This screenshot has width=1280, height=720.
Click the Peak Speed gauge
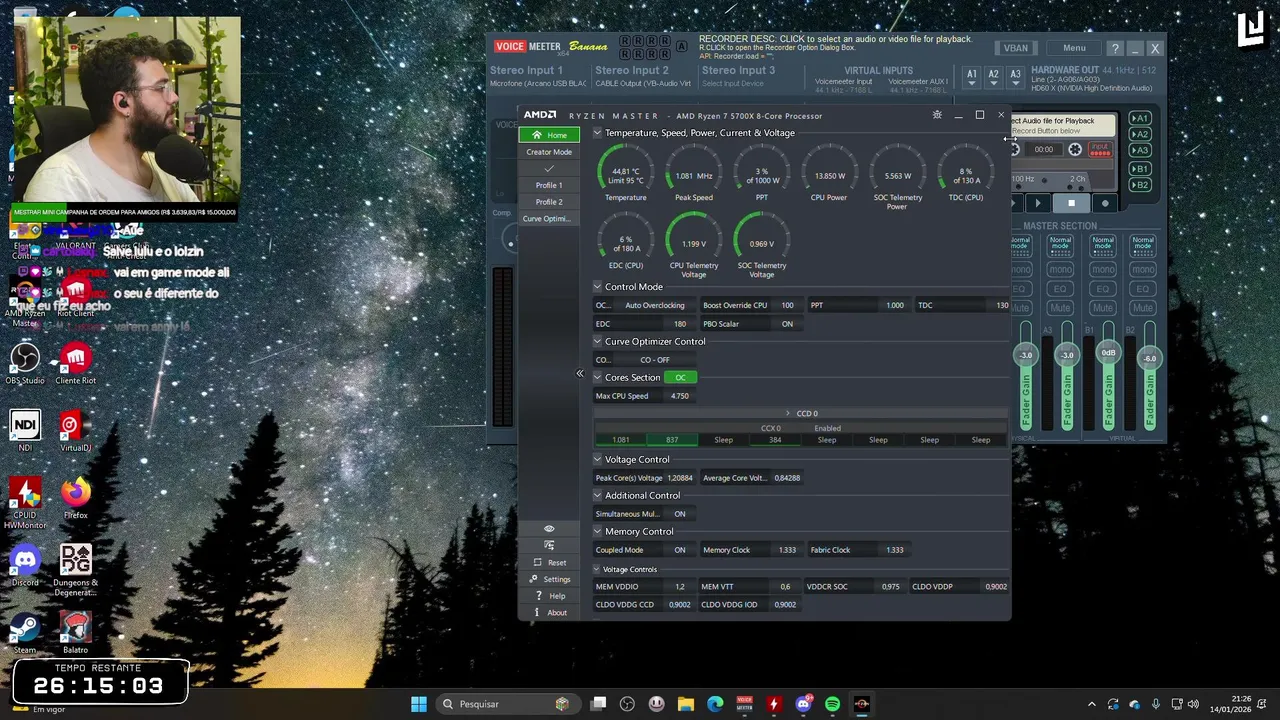point(693,174)
